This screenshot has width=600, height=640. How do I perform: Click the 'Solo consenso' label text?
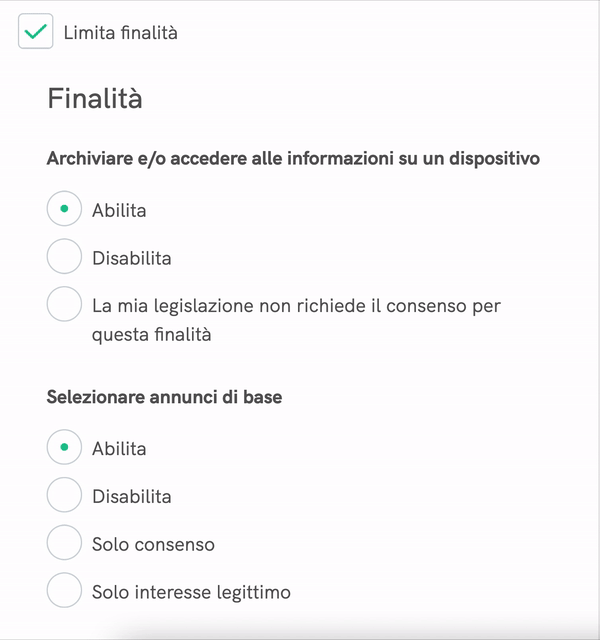click(153, 544)
